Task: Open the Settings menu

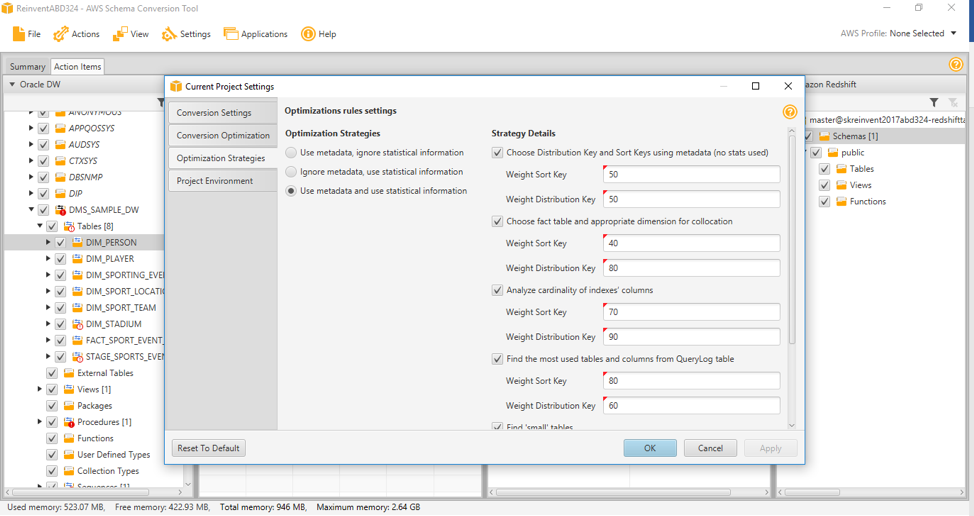Action: 186,34
